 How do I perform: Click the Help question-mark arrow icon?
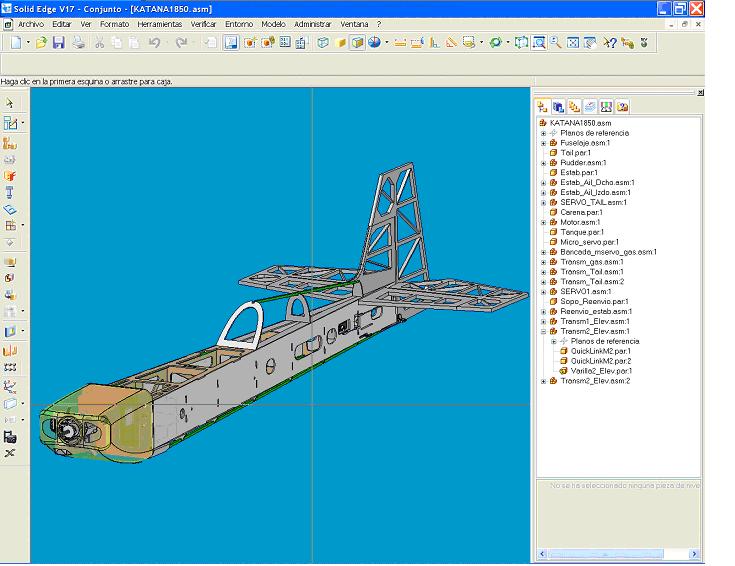pos(610,43)
